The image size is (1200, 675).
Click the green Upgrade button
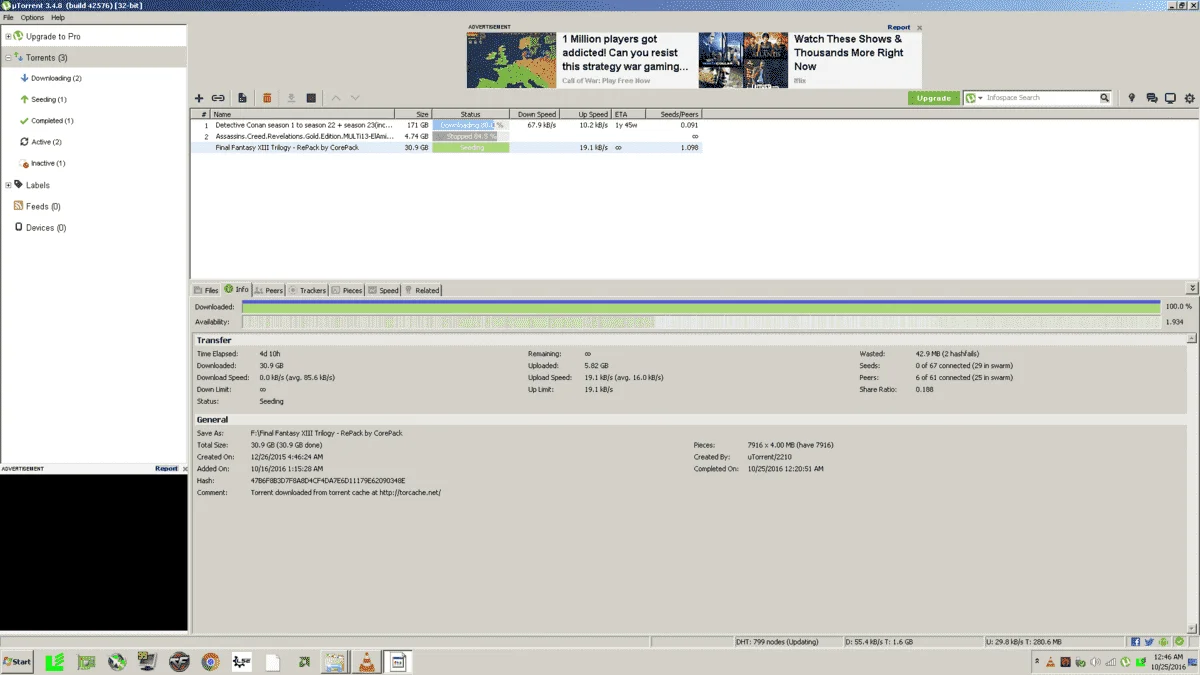(934, 98)
